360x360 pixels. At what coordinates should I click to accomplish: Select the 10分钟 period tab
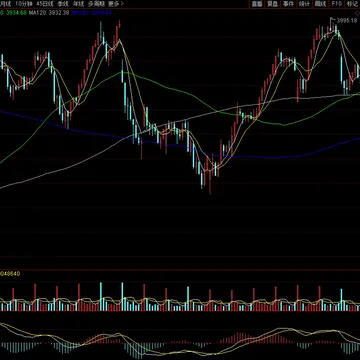tap(24, 4)
